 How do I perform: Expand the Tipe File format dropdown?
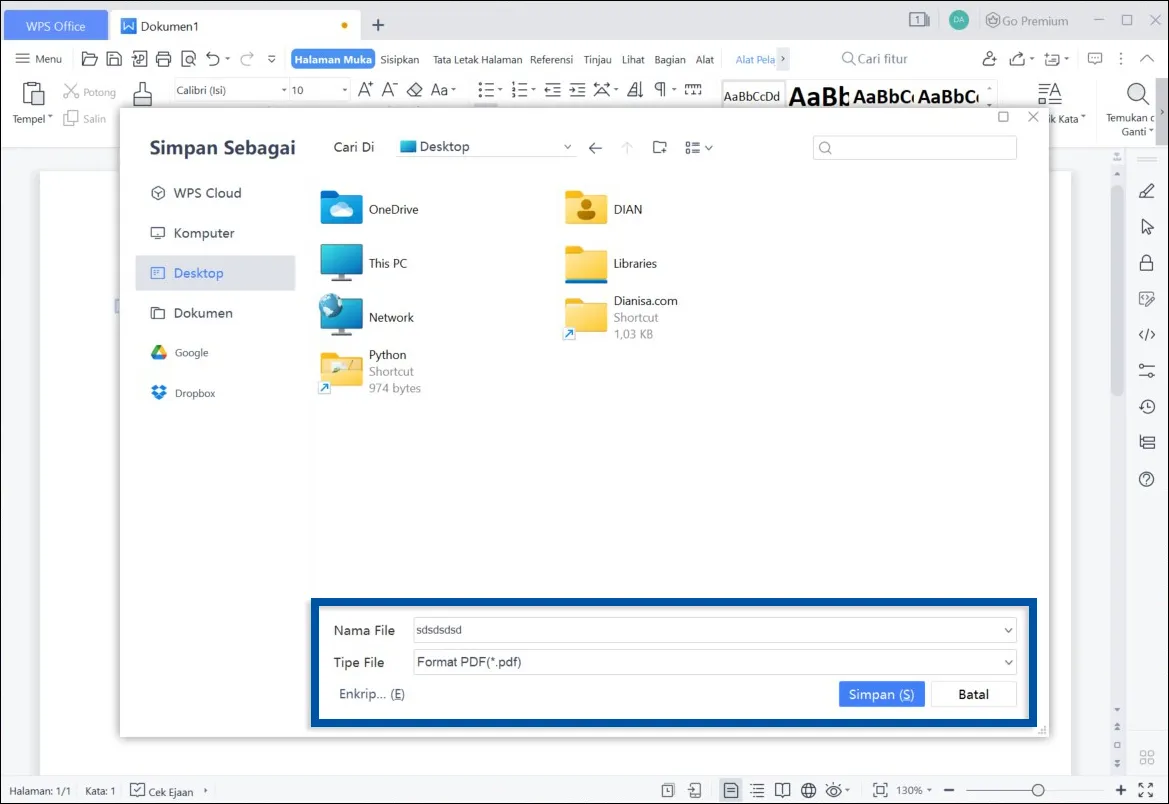[x=1007, y=662]
